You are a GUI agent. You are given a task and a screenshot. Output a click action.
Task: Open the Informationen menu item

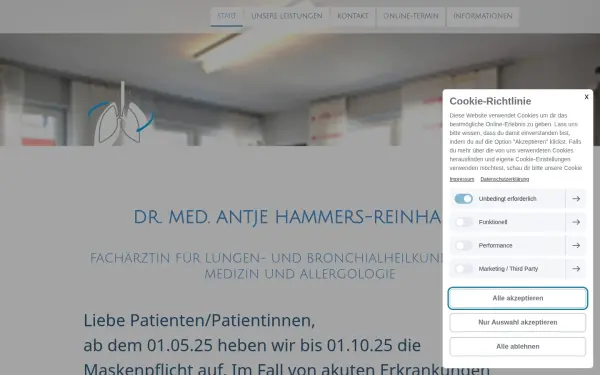(x=483, y=16)
